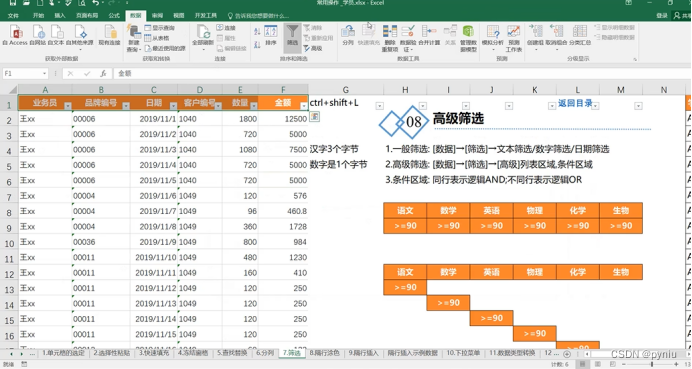Select all cells via the corner button
The width and height of the screenshot is (692, 369).
coord(9,90)
